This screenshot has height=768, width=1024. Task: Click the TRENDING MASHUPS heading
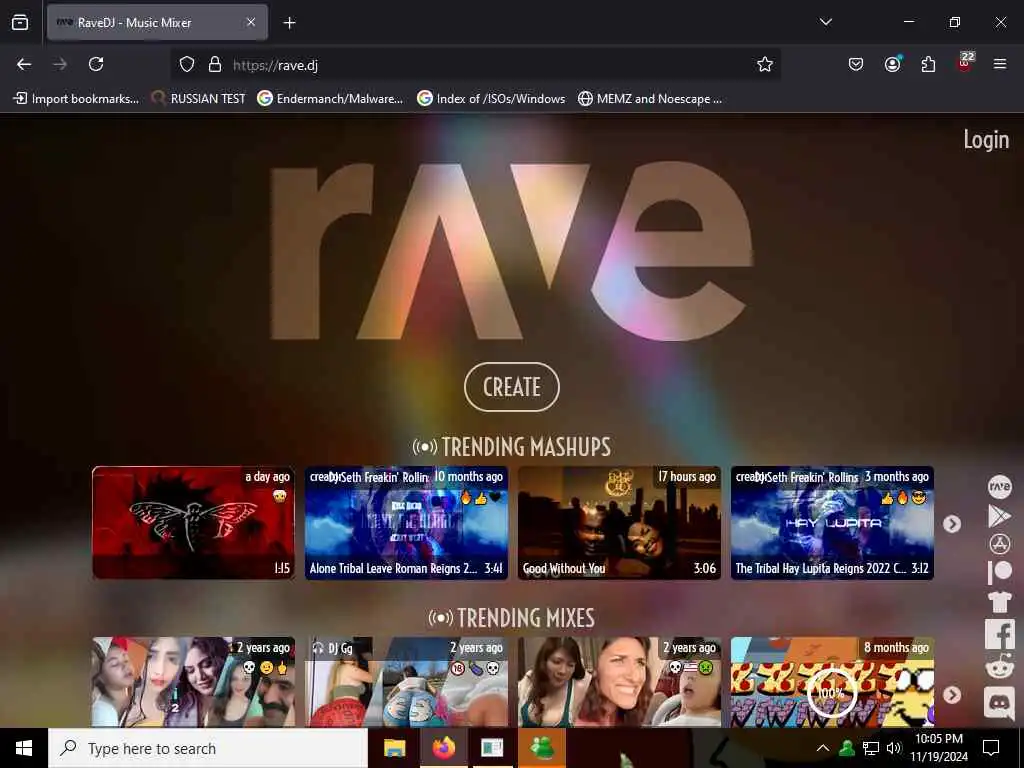click(512, 447)
